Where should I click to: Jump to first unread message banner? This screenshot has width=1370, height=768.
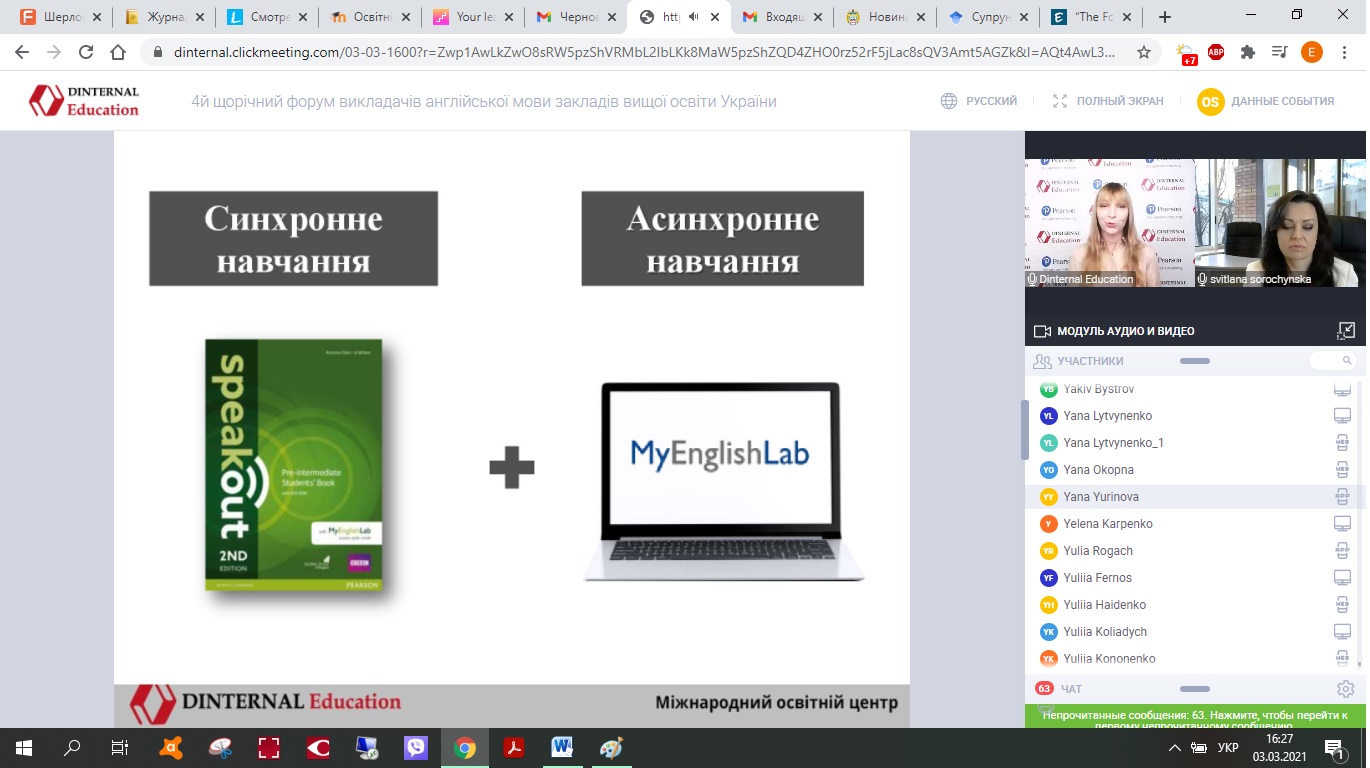(1195, 717)
